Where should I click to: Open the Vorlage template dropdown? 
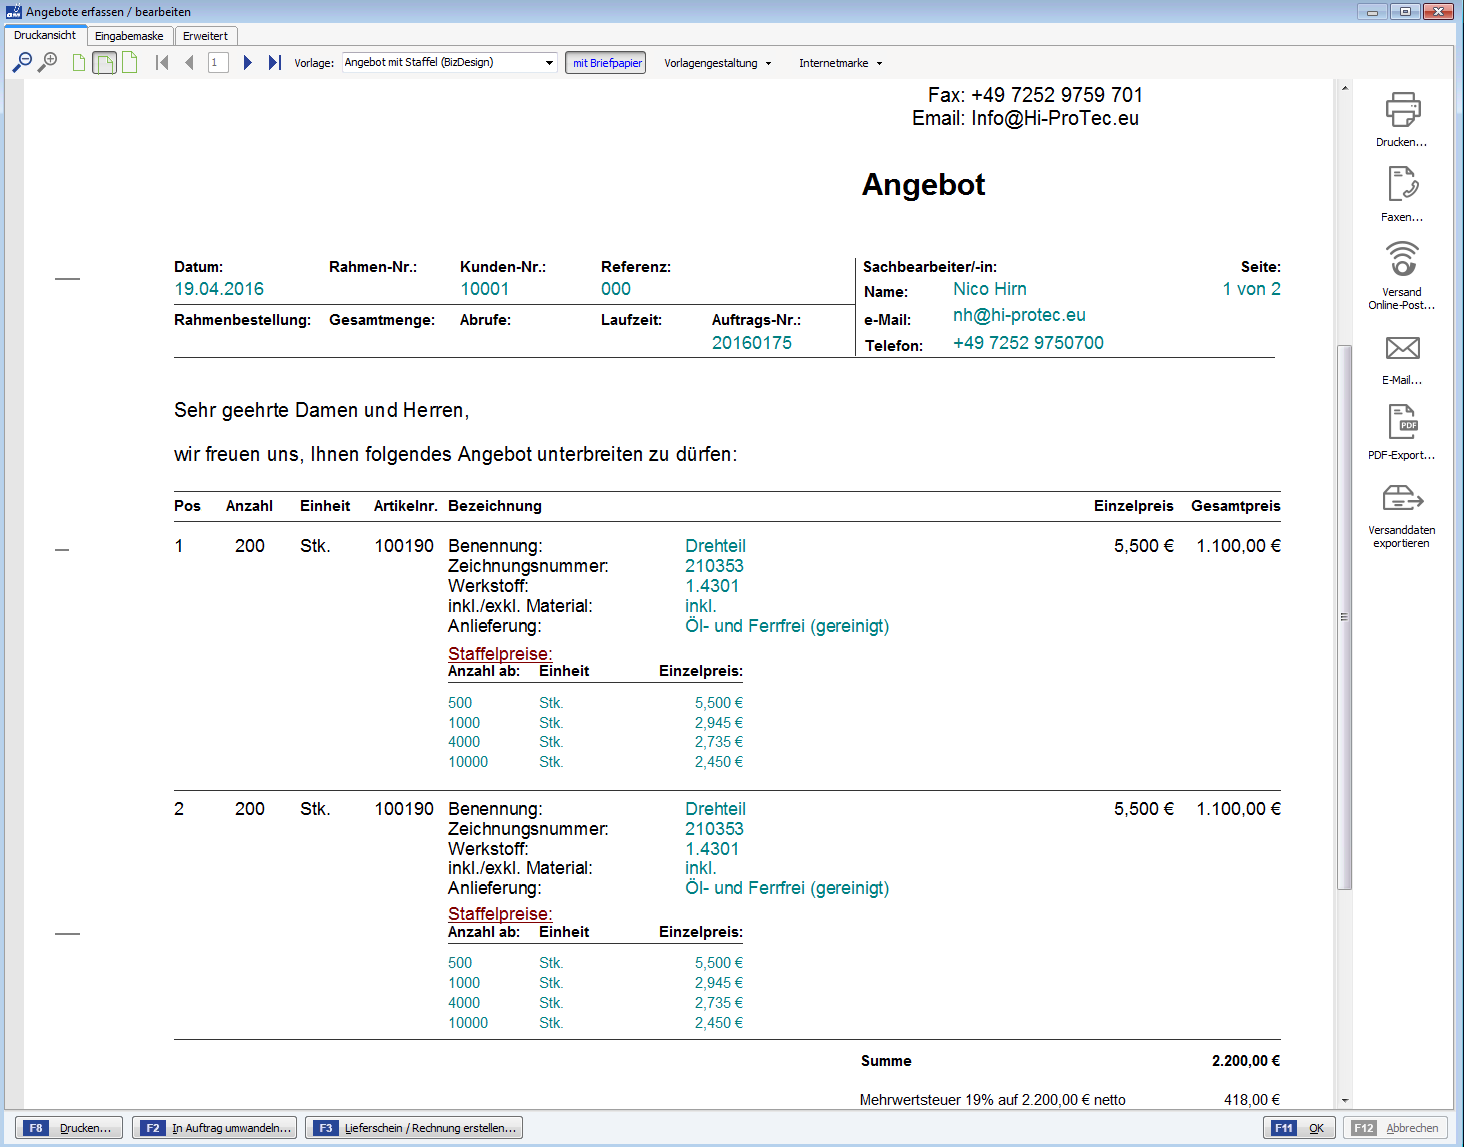(x=450, y=63)
